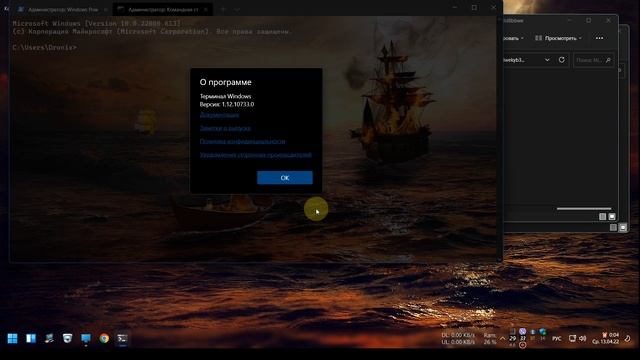Viewport: 640px width, 360px height.
Task: Open the Заметки о выпуске link
Action: (225, 128)
